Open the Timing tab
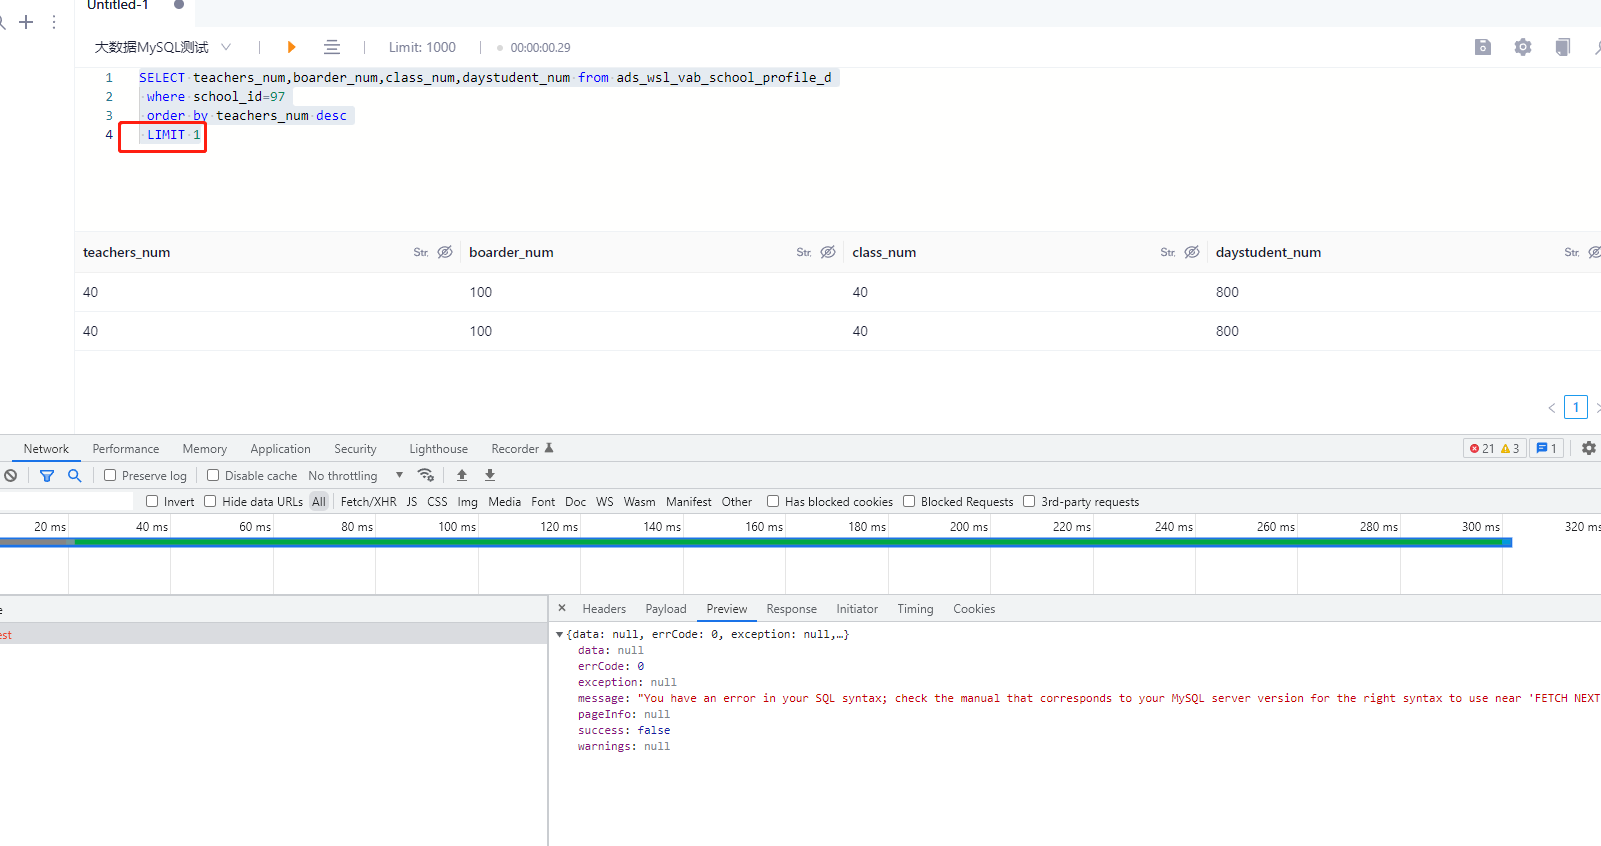The height and width of the screenshot is (846, 1601). pos(915,609)
